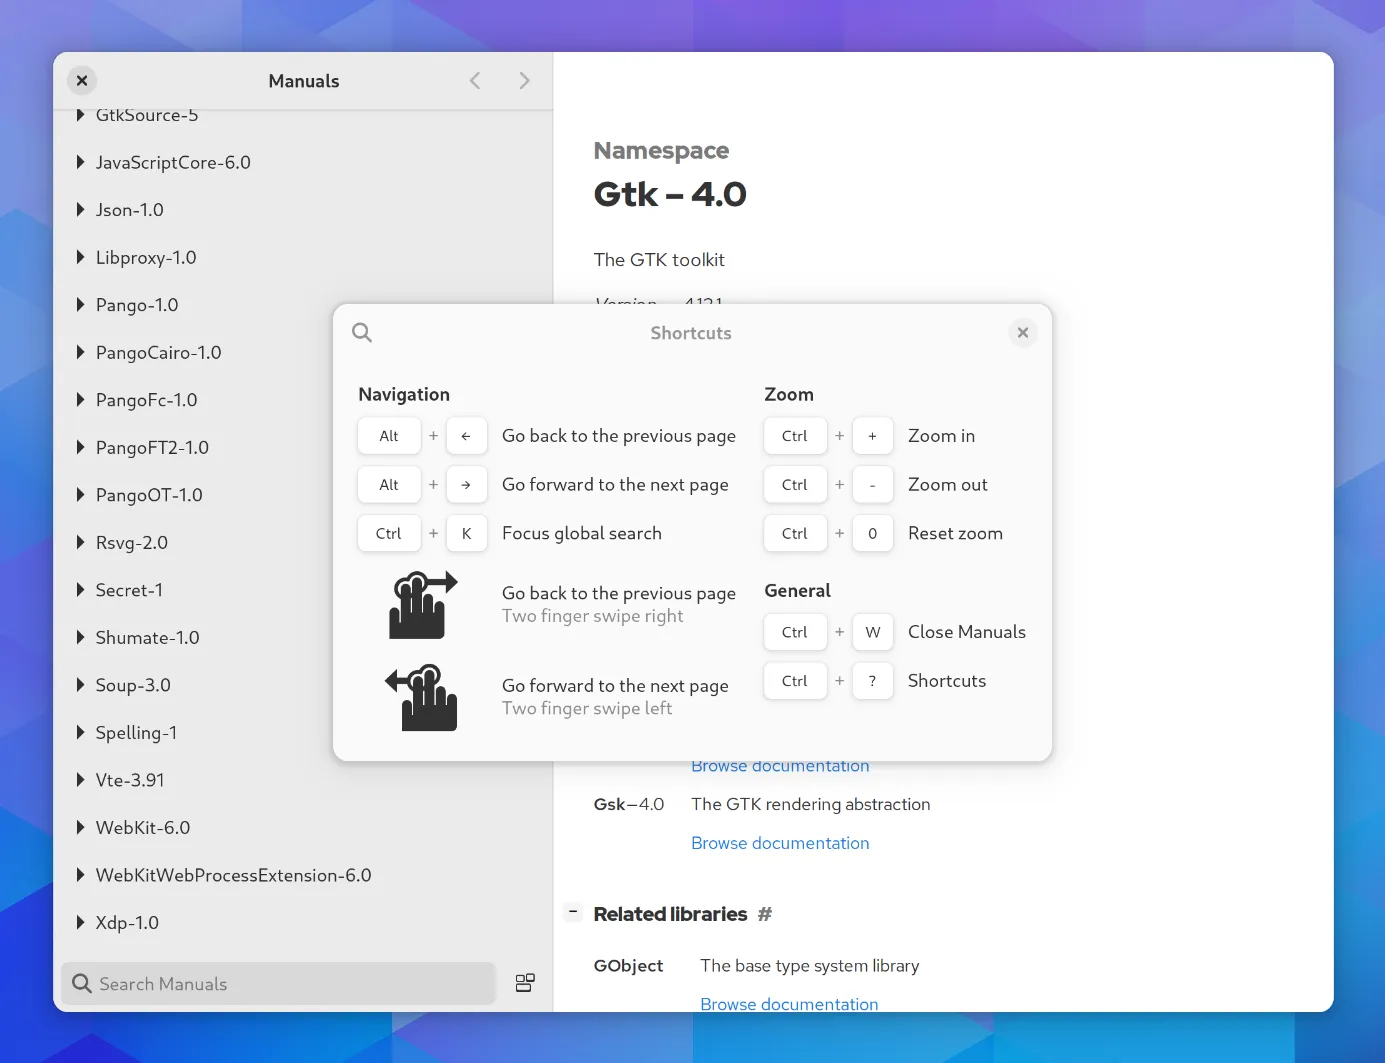Screen dimensions: 1385x1063
Task: Click the two finger swipe right gesture icon
Action: click(422, 604)
